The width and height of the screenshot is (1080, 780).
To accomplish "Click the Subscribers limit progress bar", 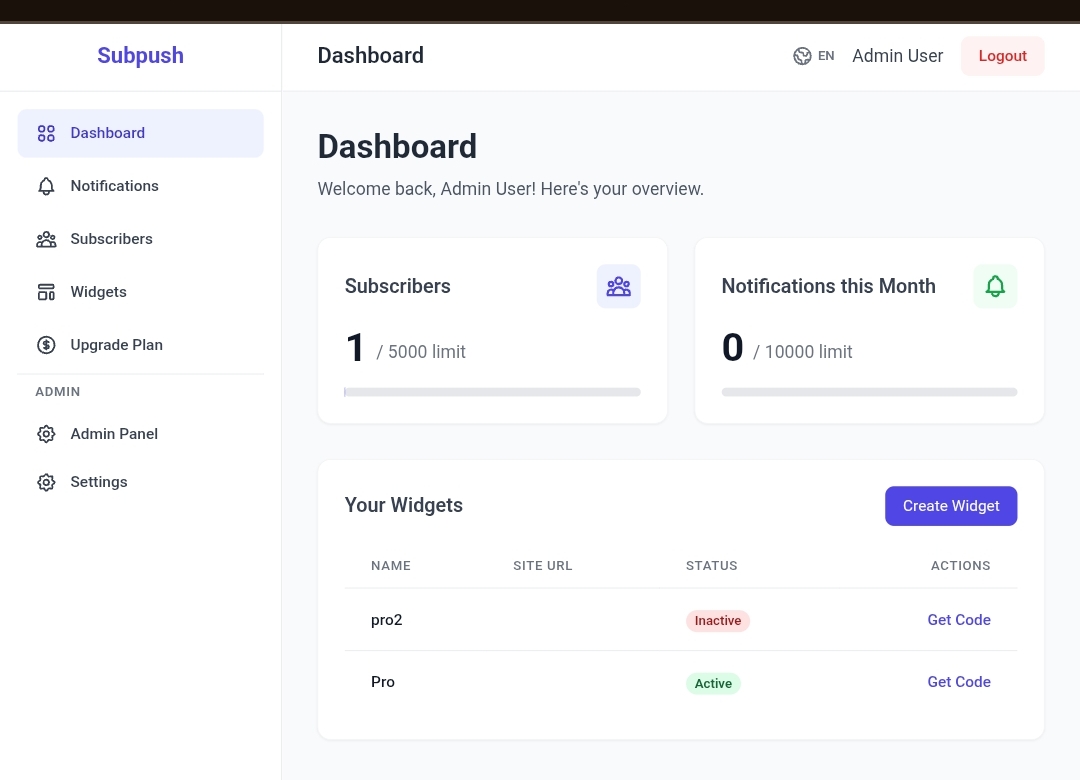I will pyautogui.click(x=492, y=392).
